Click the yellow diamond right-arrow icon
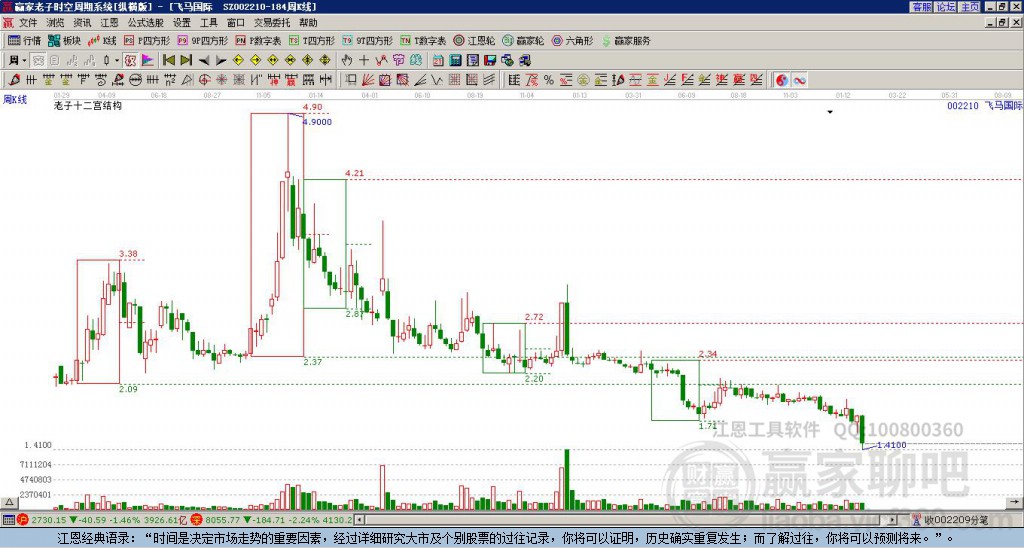The width and height of the screenshot is (1024, 548). point(255,61)
